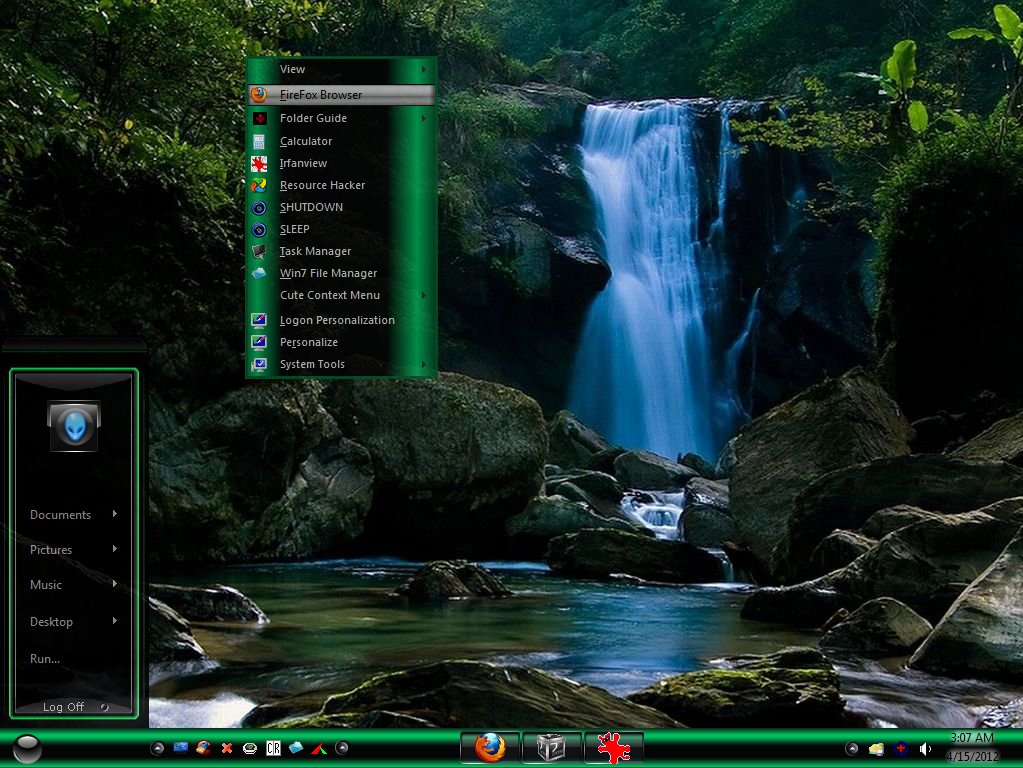1023x768 pixels.
Task: Click the light-blue file manager quick launch icon
Action: [x=296, y=748]
